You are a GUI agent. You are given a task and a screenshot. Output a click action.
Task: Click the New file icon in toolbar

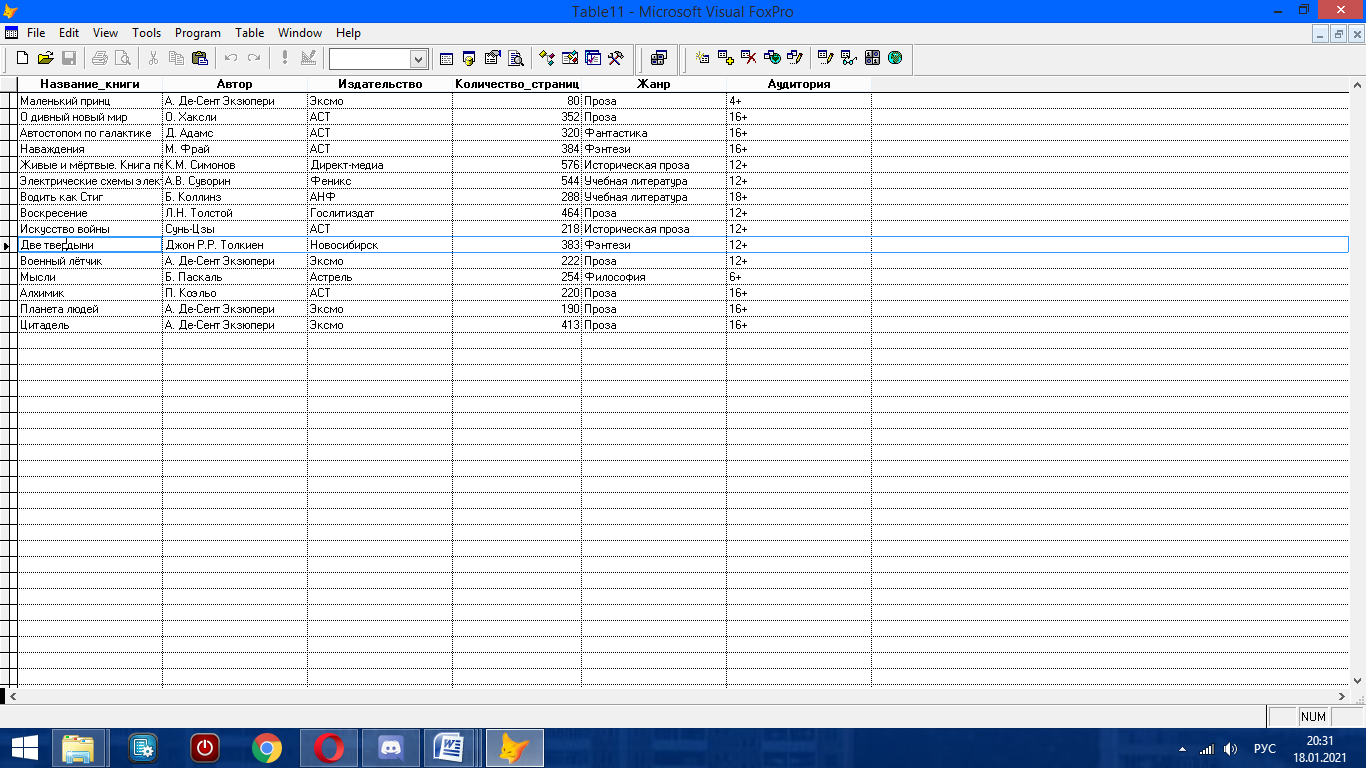click(22, 59)
